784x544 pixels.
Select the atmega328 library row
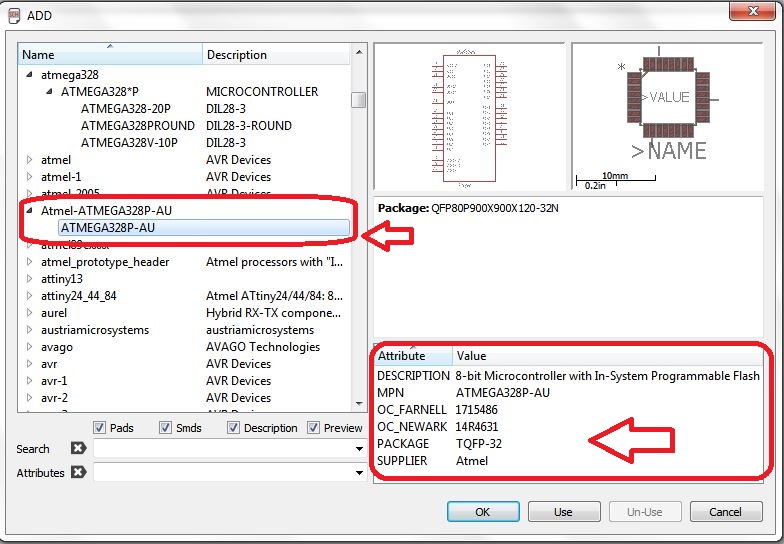tap(70, 74)
